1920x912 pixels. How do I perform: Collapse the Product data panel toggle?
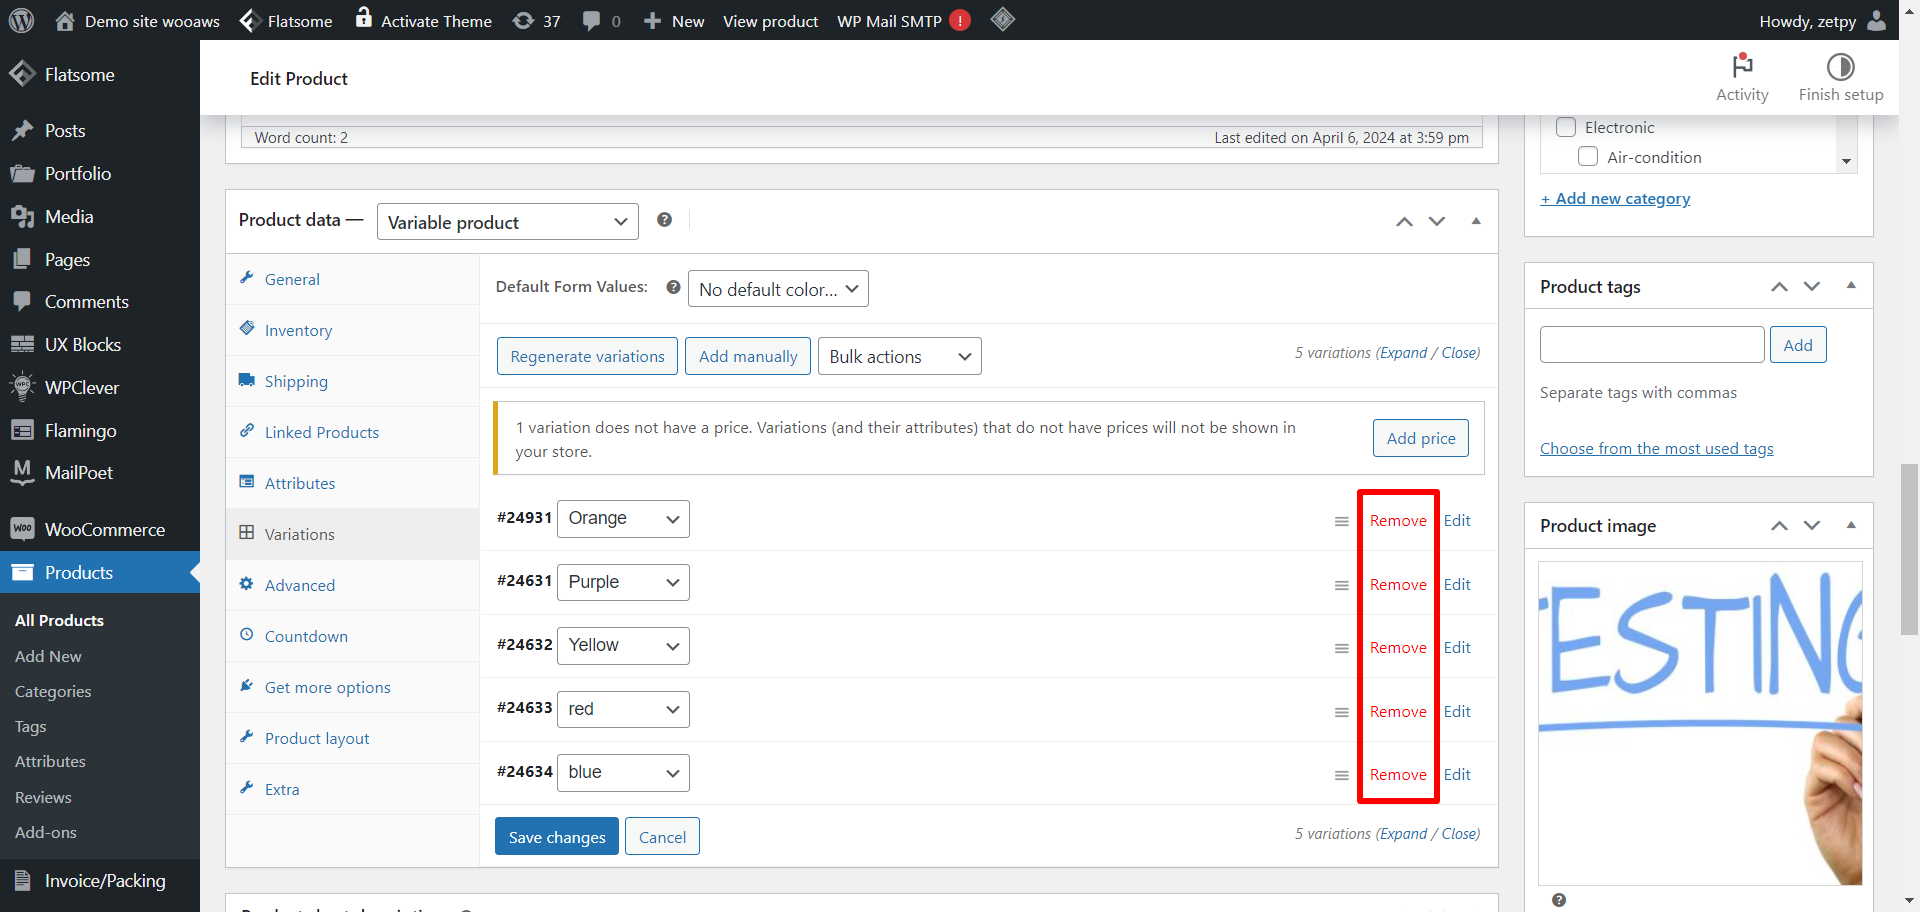pyautogui.click(x=1476, y=221)
